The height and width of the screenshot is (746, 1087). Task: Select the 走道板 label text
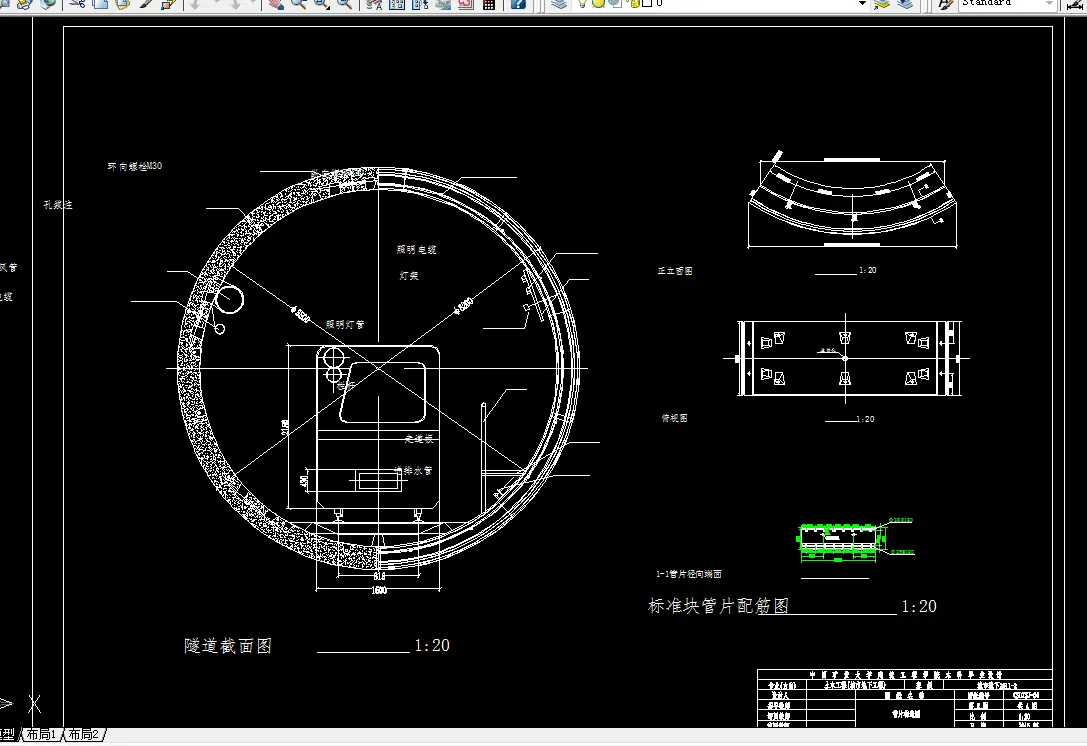pyautogui.click(x=419, y=439)
